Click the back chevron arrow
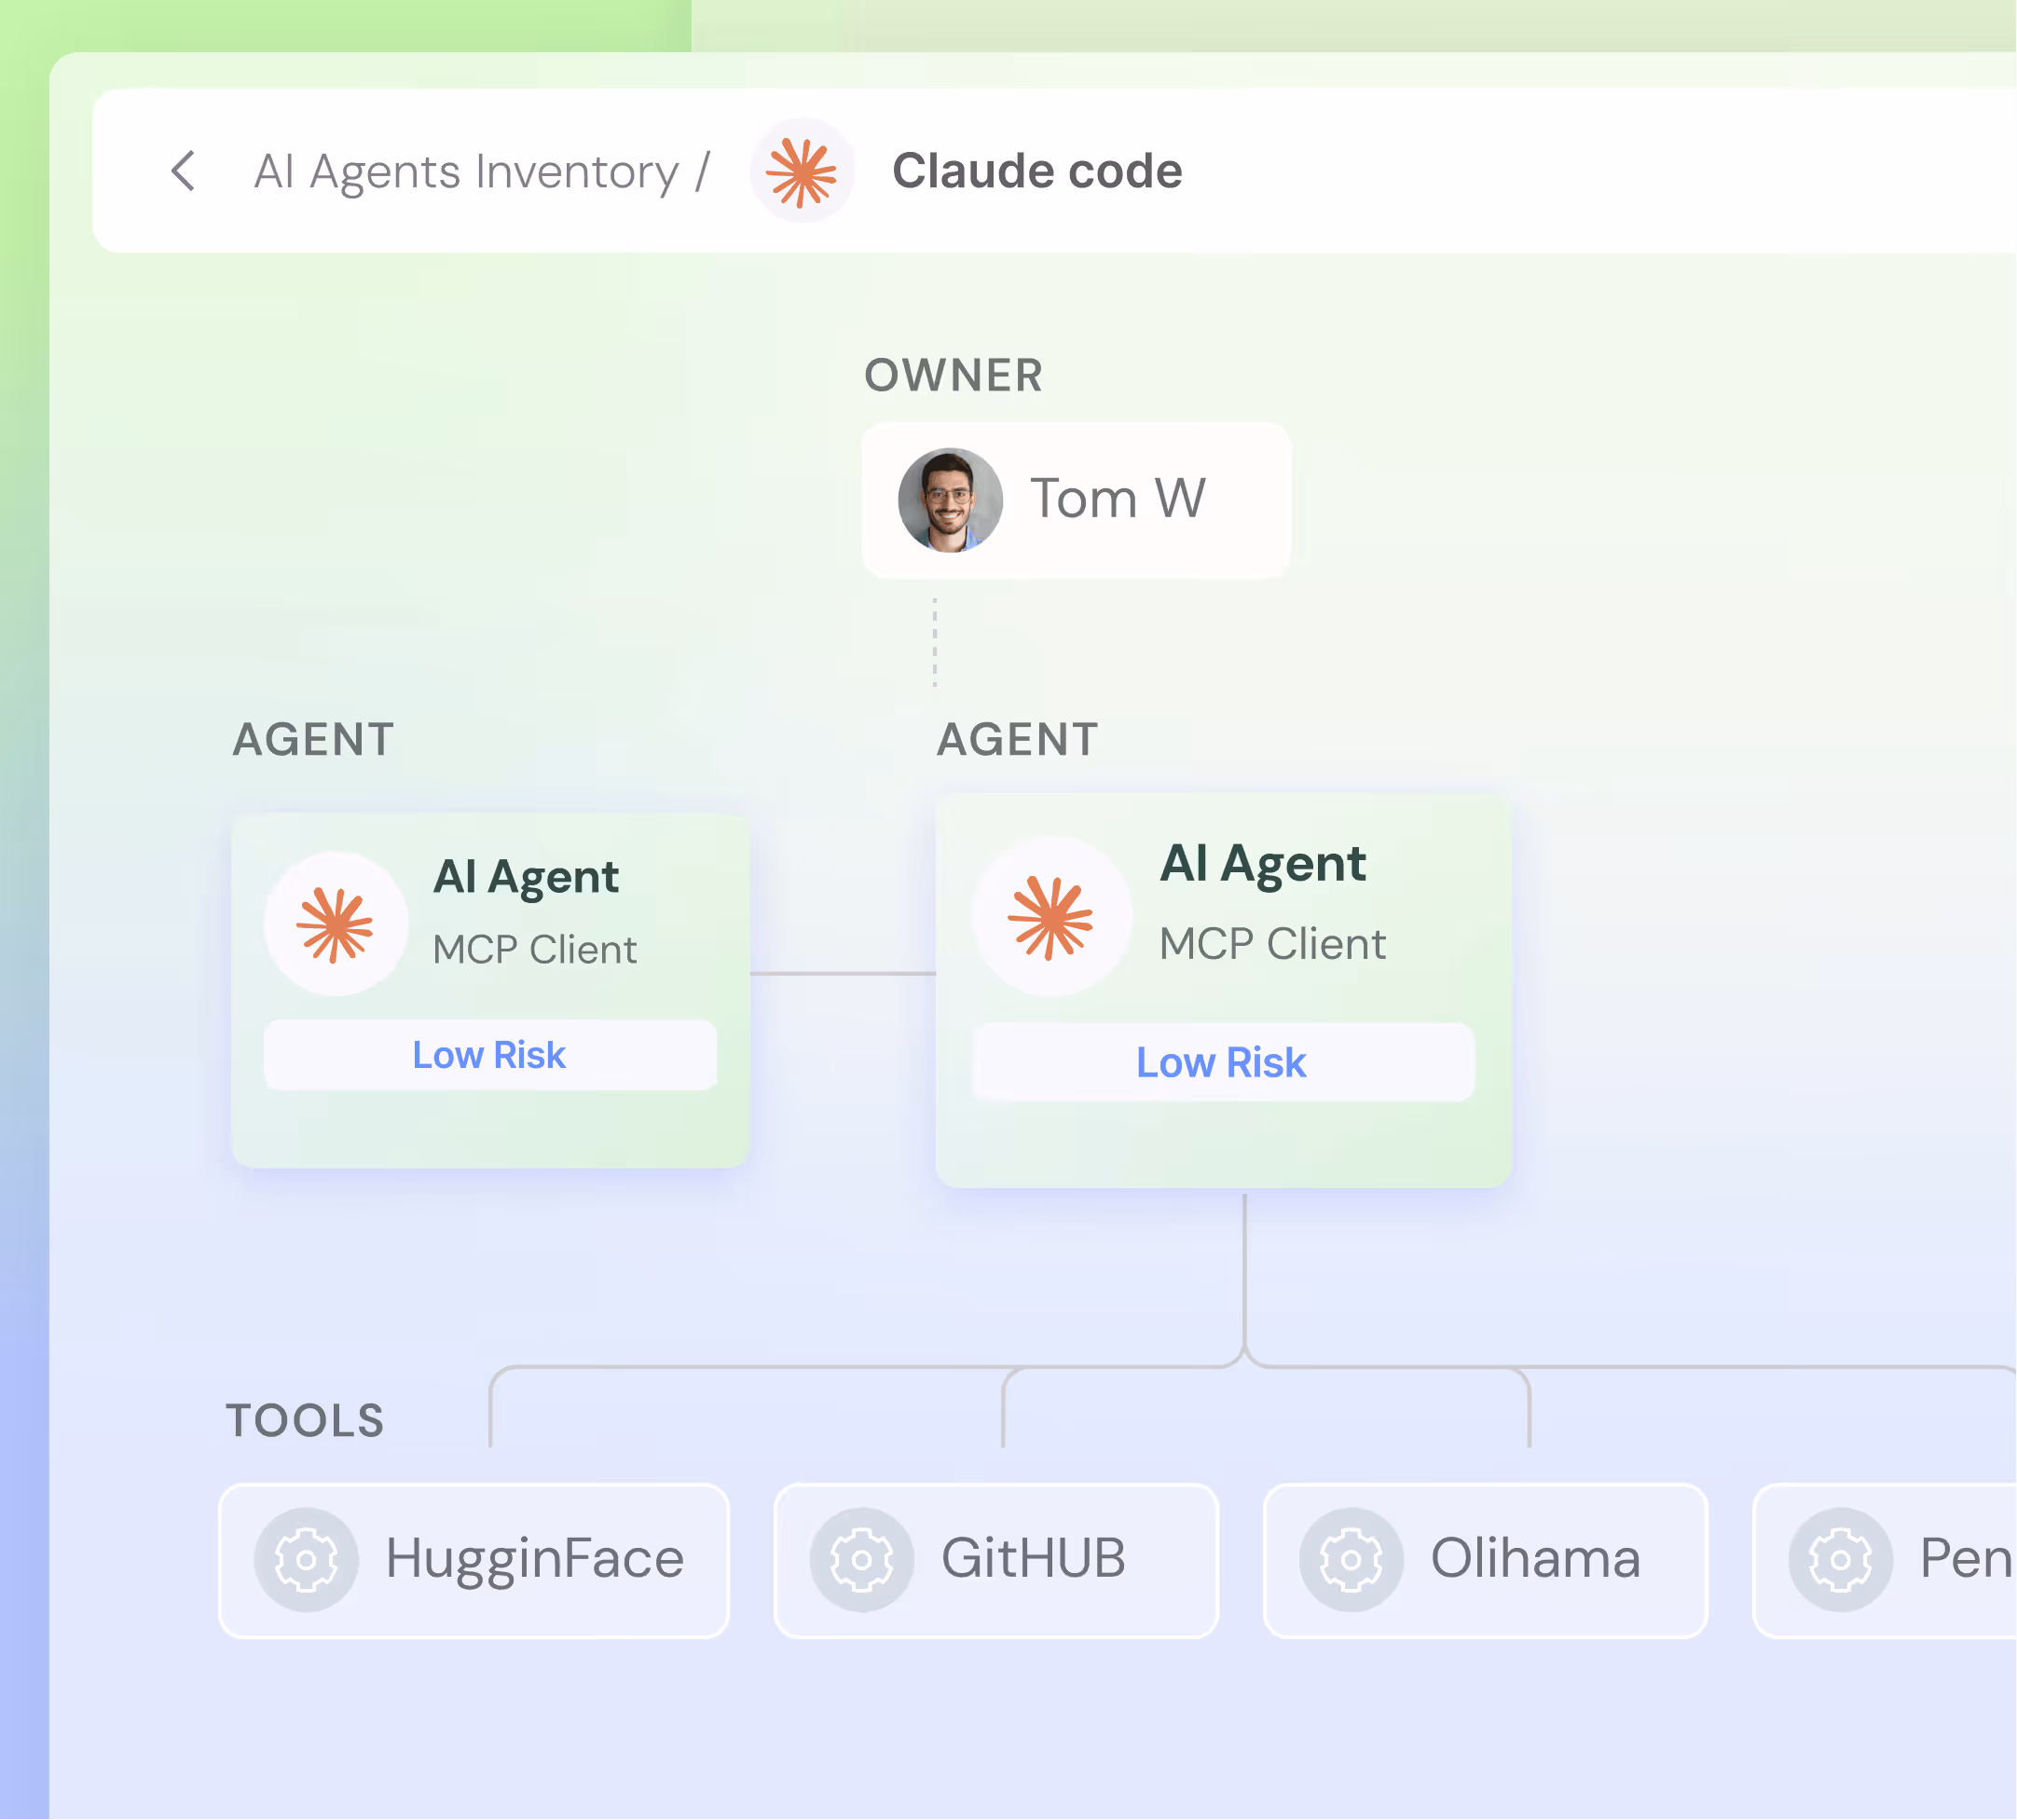2017x1820 pixels. [183, 171]
